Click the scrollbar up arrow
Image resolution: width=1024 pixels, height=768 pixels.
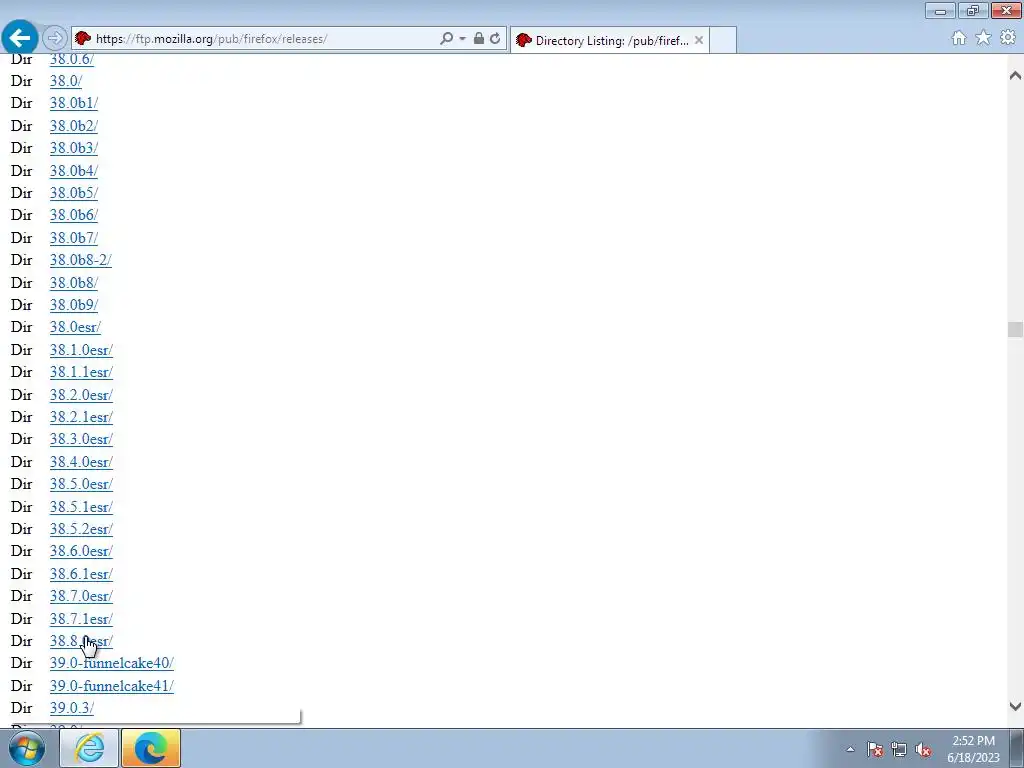pyautogui.click(x=1015, y=76)
